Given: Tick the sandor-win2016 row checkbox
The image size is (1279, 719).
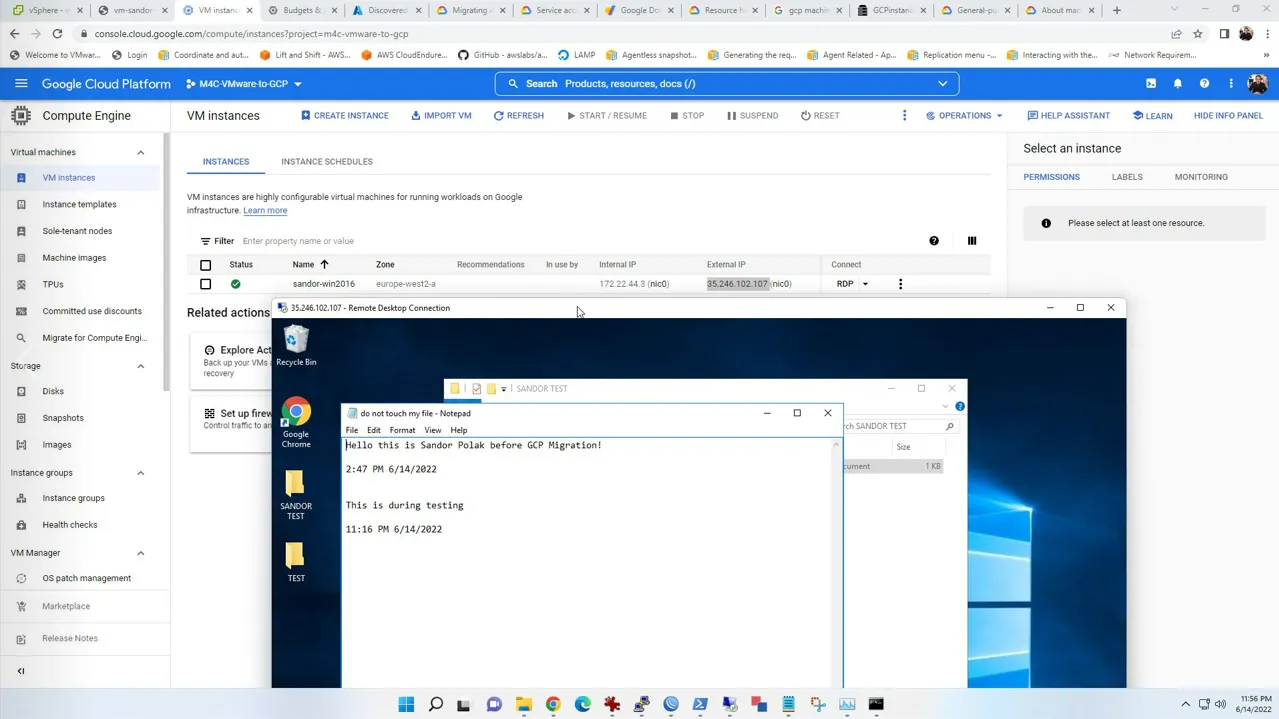Looking at the screenshot, I should coord(206,284).
